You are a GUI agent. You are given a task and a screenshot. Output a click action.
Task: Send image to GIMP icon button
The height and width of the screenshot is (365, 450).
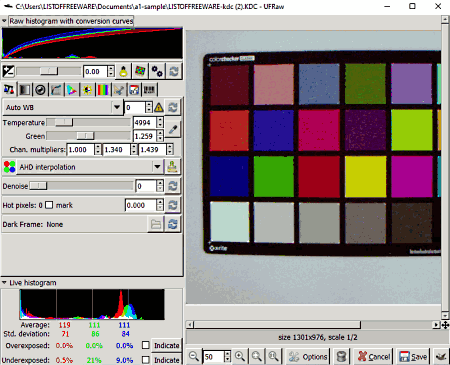click(x=441, y=357)
